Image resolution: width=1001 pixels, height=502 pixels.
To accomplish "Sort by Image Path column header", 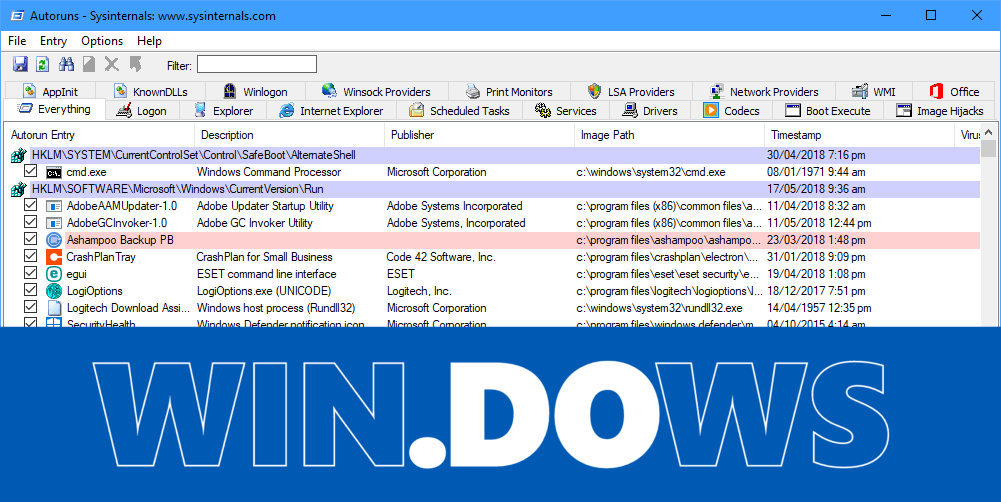I will 669,135.
